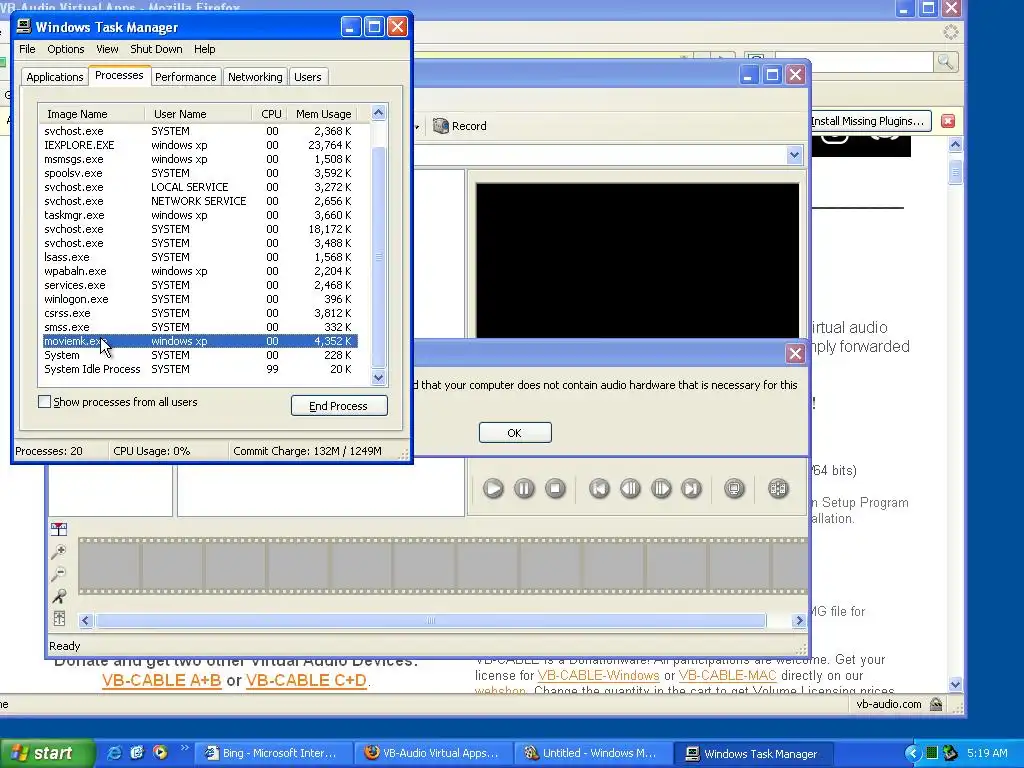The width and height of the screenshot is (1024, 768).
Task: Click the Firefox search magnifier icon
Action: pos(946,62)
